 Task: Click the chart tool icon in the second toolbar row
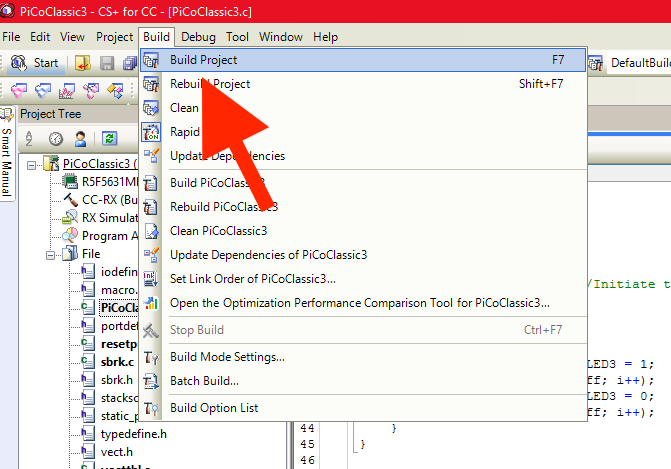tap(66, 90)
